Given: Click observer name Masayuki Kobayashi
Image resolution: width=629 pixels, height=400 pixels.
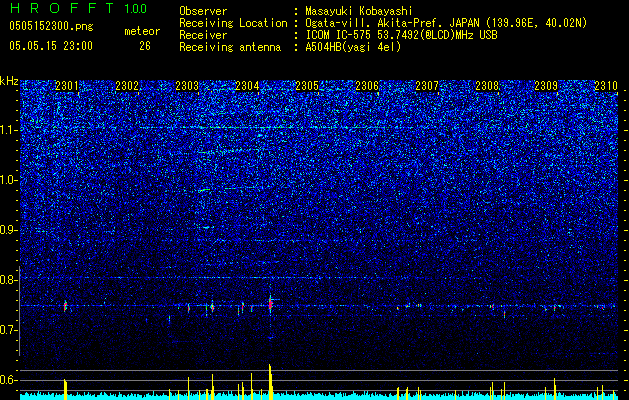Looking at the screenshot, I should point(359,11).
